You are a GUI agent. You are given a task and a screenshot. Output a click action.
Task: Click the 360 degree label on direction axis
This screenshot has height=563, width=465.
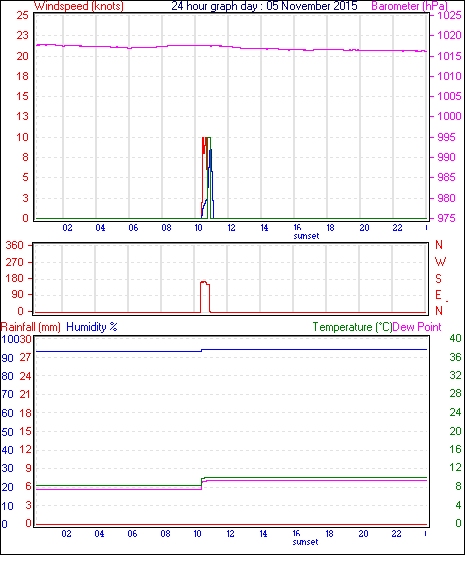click(14, 246)
